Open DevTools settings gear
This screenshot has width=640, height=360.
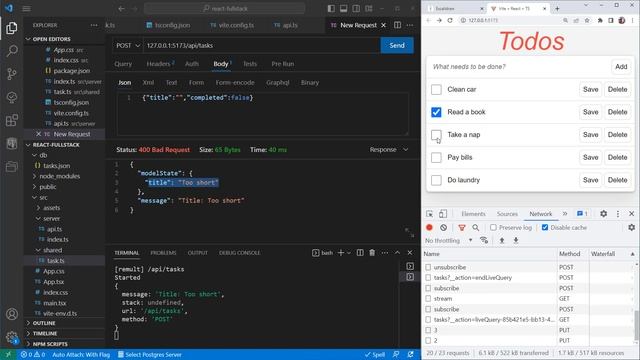click(x=603, y=213)
